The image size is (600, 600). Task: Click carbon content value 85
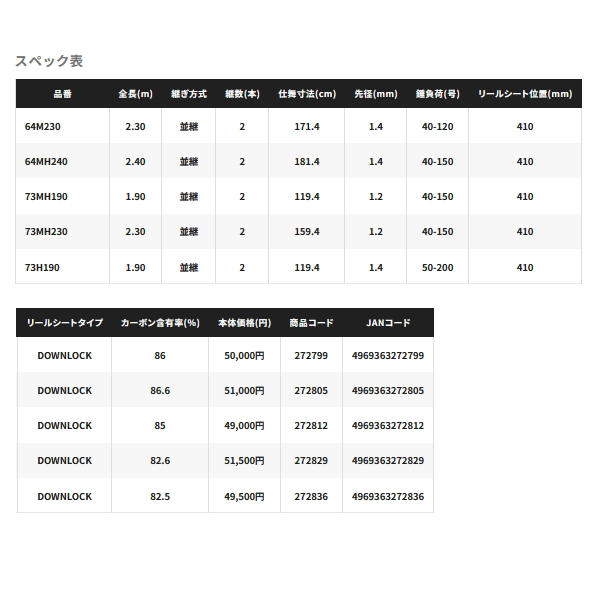click(x=160, y=426)
